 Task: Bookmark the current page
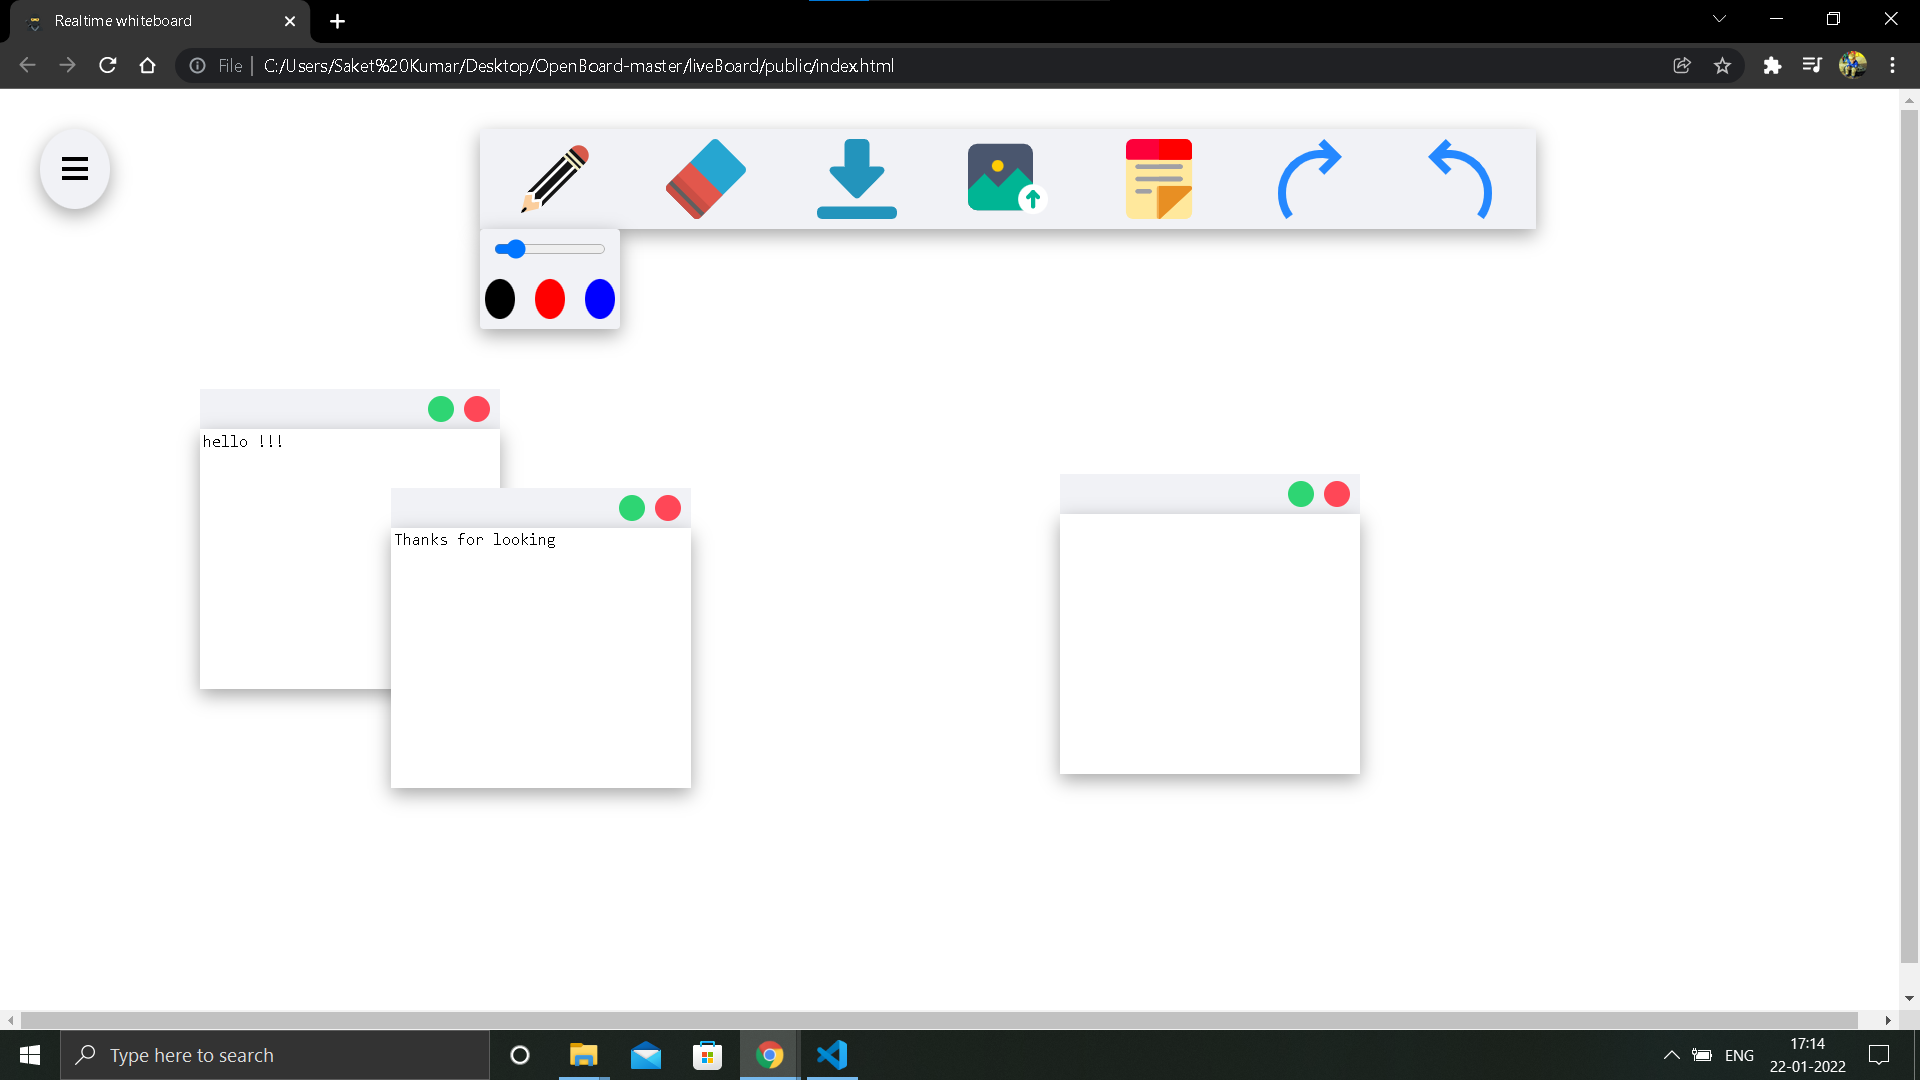click(x=1723, y=65)
